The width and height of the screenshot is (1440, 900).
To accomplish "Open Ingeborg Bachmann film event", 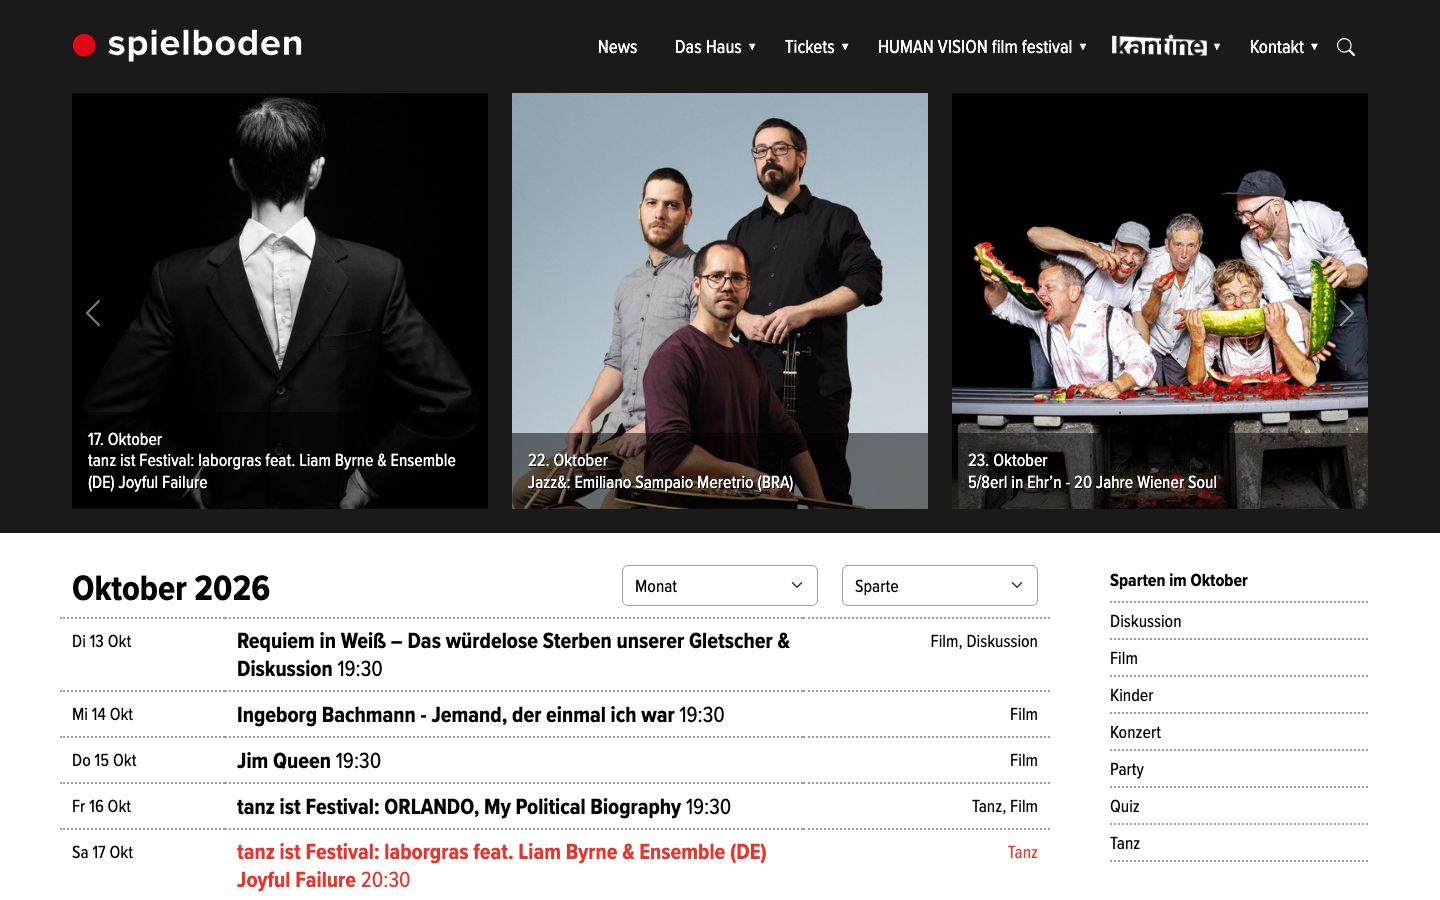I will pyautogui.click(x=480, y=715).
